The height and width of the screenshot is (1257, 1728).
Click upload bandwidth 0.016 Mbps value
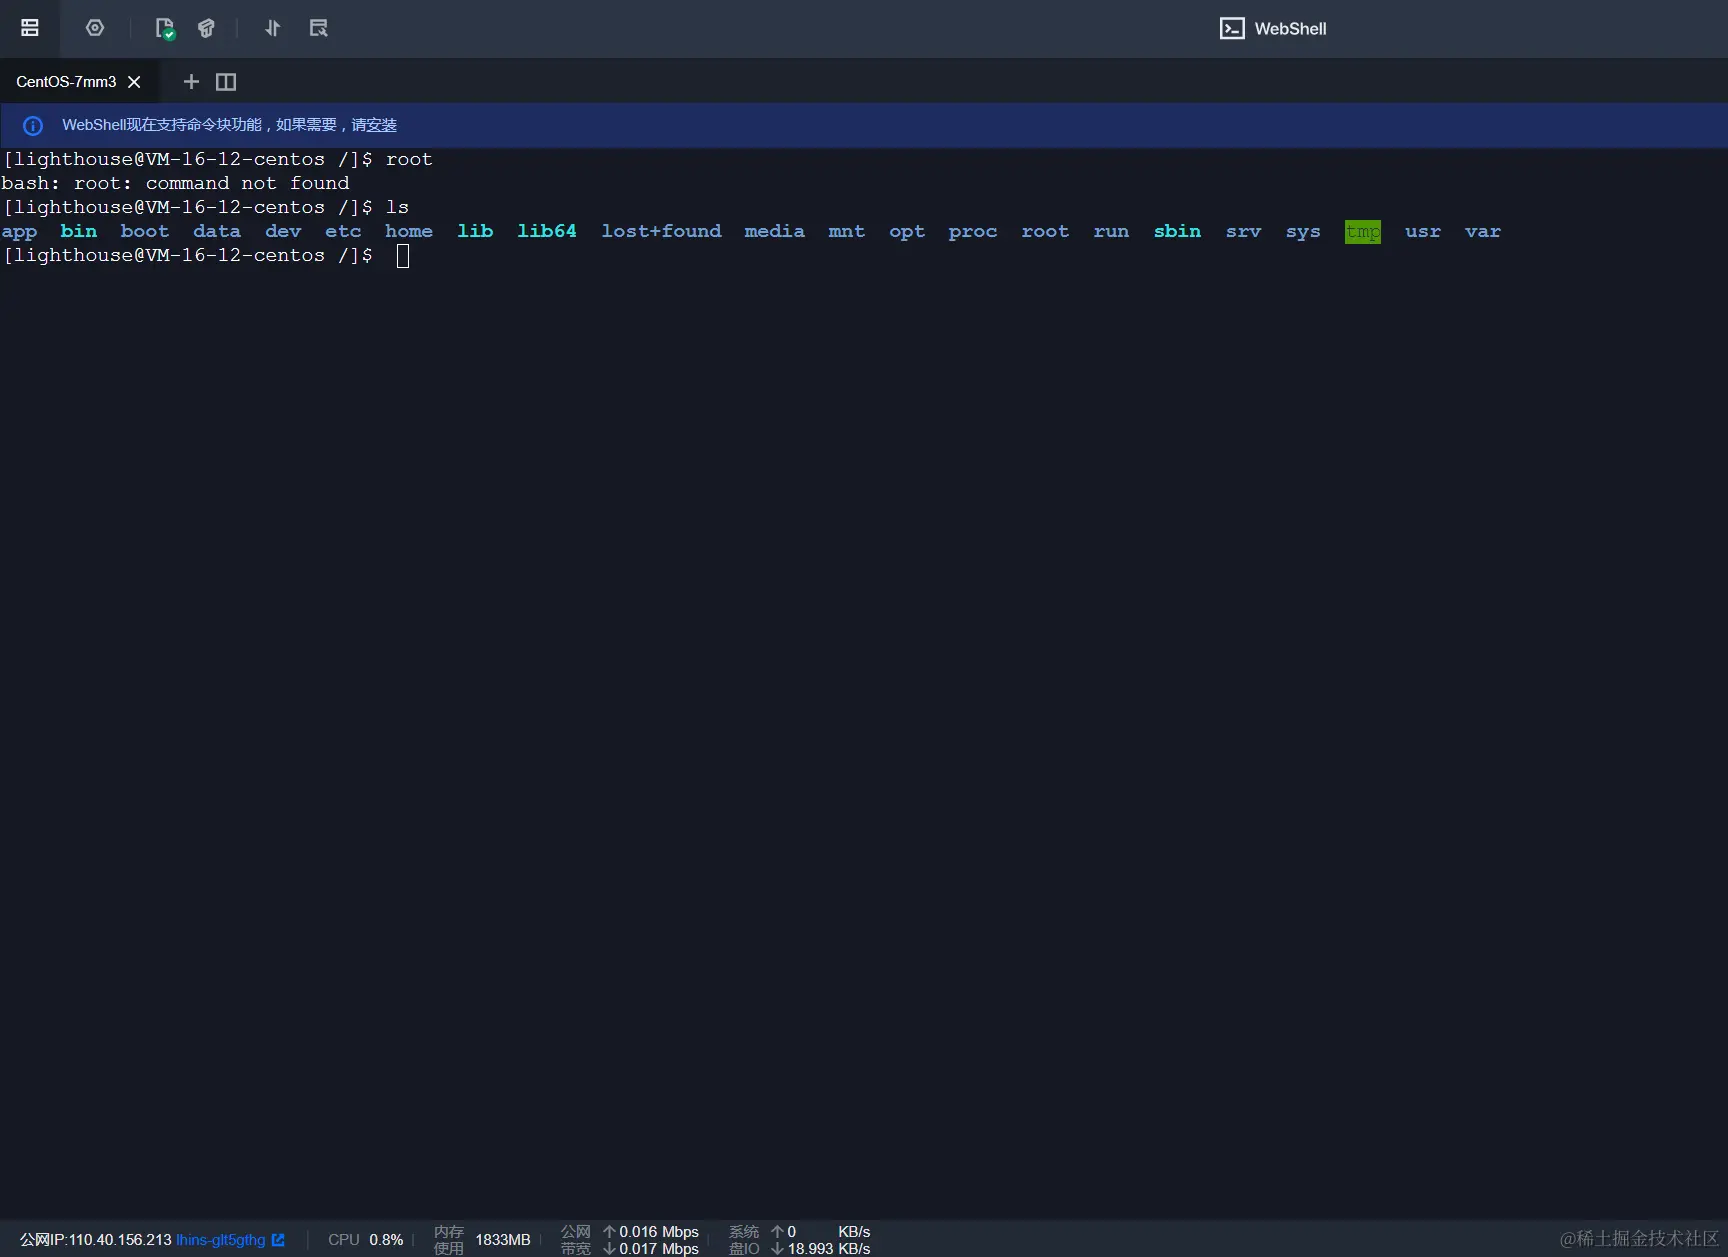658,1232
